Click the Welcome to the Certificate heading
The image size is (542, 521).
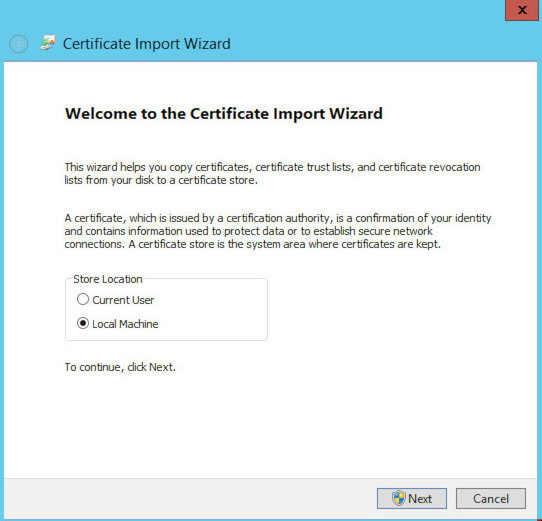click(224, 114)
